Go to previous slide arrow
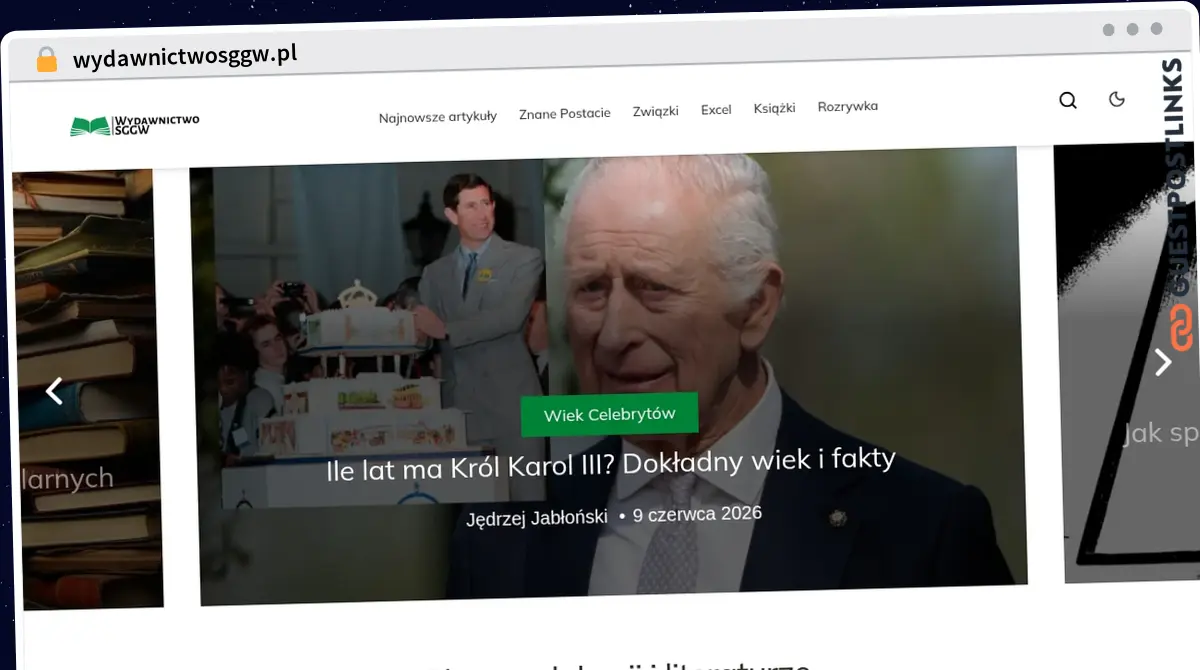Image resolution: width=1200 pixels, height=670 pixels. coord(55,390)
